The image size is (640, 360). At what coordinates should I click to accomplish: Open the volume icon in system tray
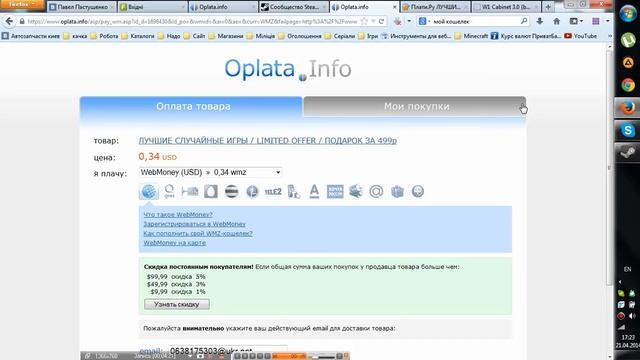click(x=632, y=316)
